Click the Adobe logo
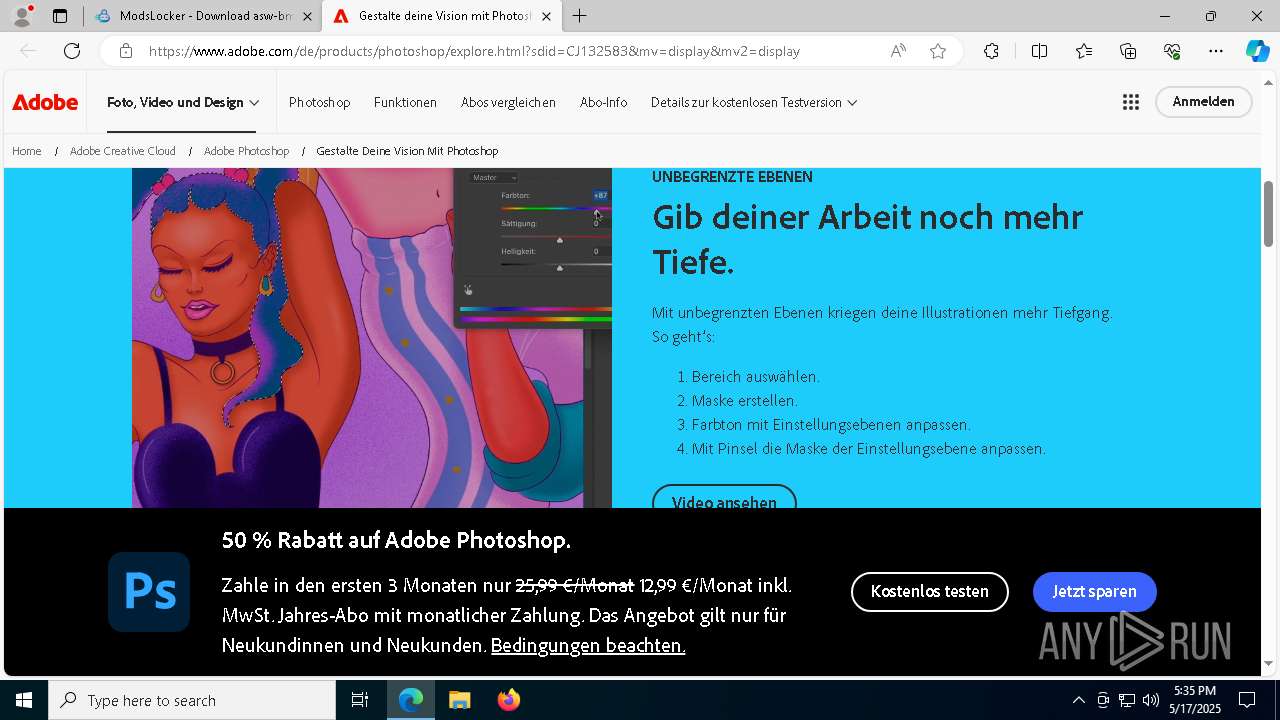 (x=45, y=102)
